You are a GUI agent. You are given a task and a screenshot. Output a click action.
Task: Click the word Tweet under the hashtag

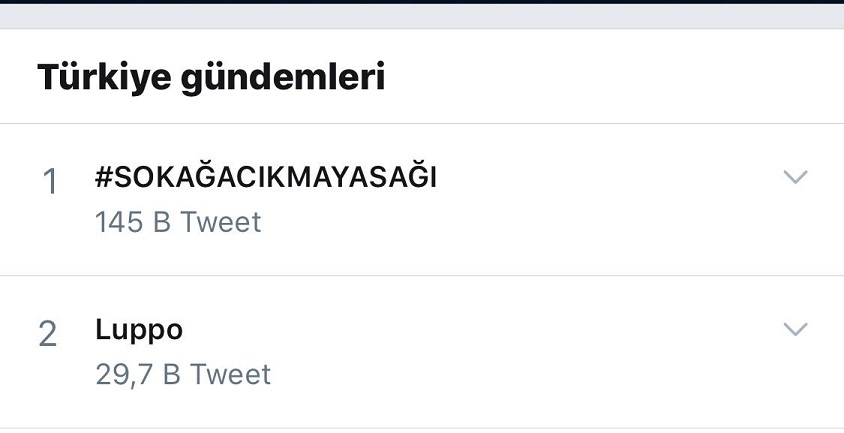pyautogui.click(x=221, y=222)
